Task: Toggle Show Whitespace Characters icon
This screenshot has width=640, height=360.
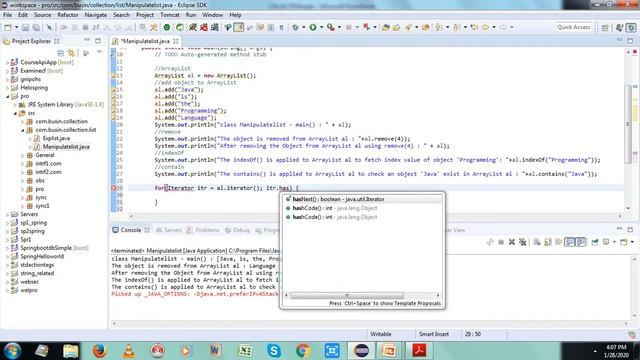Action: pos(281,27)
